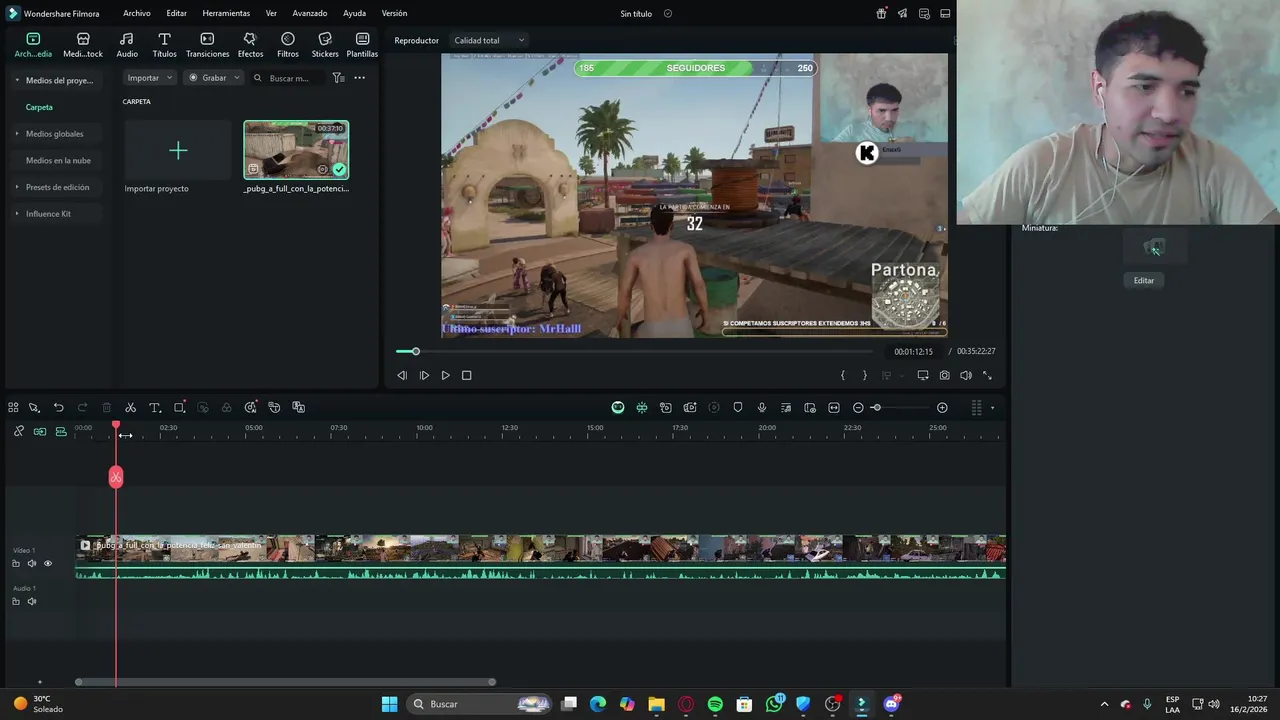The width and height of the screenshot is (1280, 720).
Task: Open the more options ellipsis in media panel
Action: point(360,77)
